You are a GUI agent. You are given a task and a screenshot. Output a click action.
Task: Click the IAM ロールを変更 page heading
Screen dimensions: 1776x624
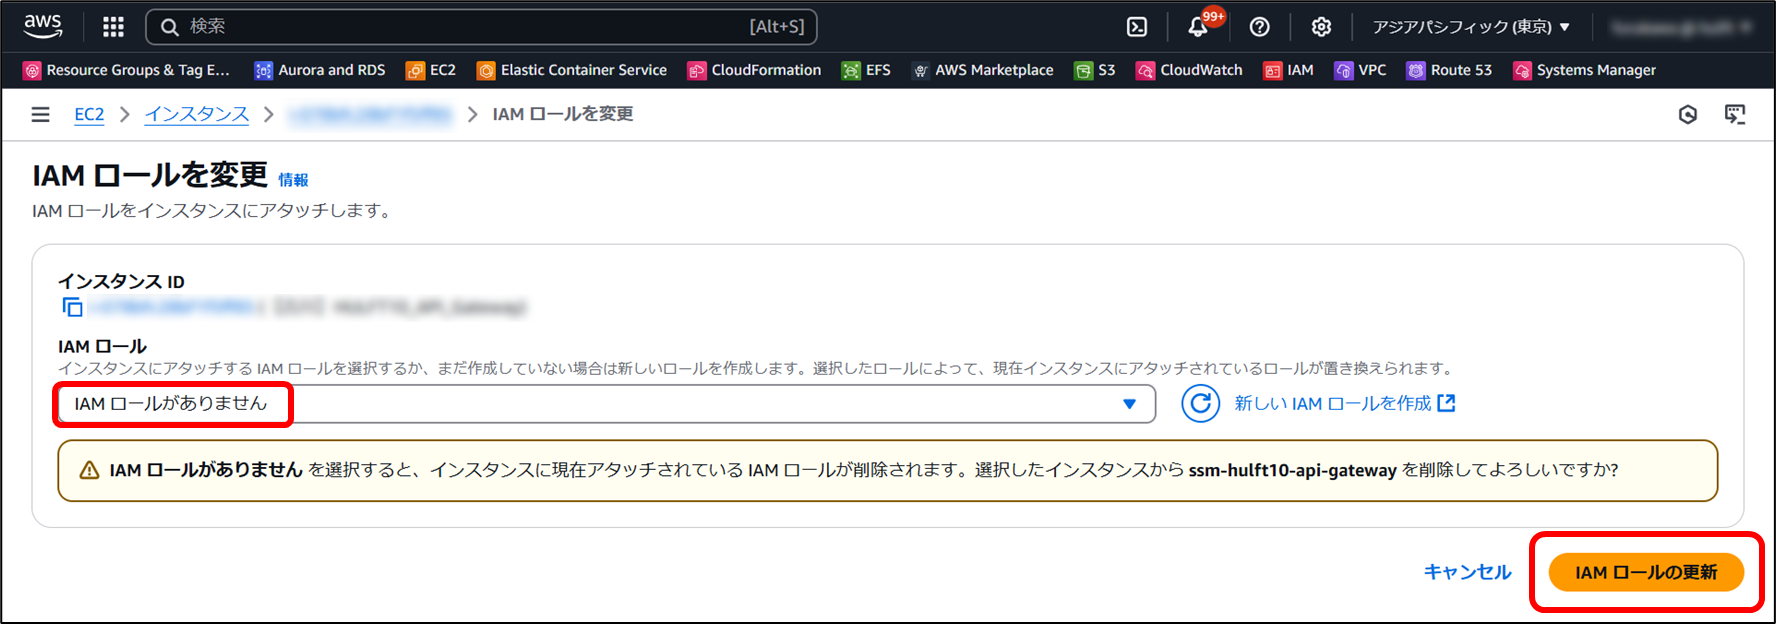[150, 175]
